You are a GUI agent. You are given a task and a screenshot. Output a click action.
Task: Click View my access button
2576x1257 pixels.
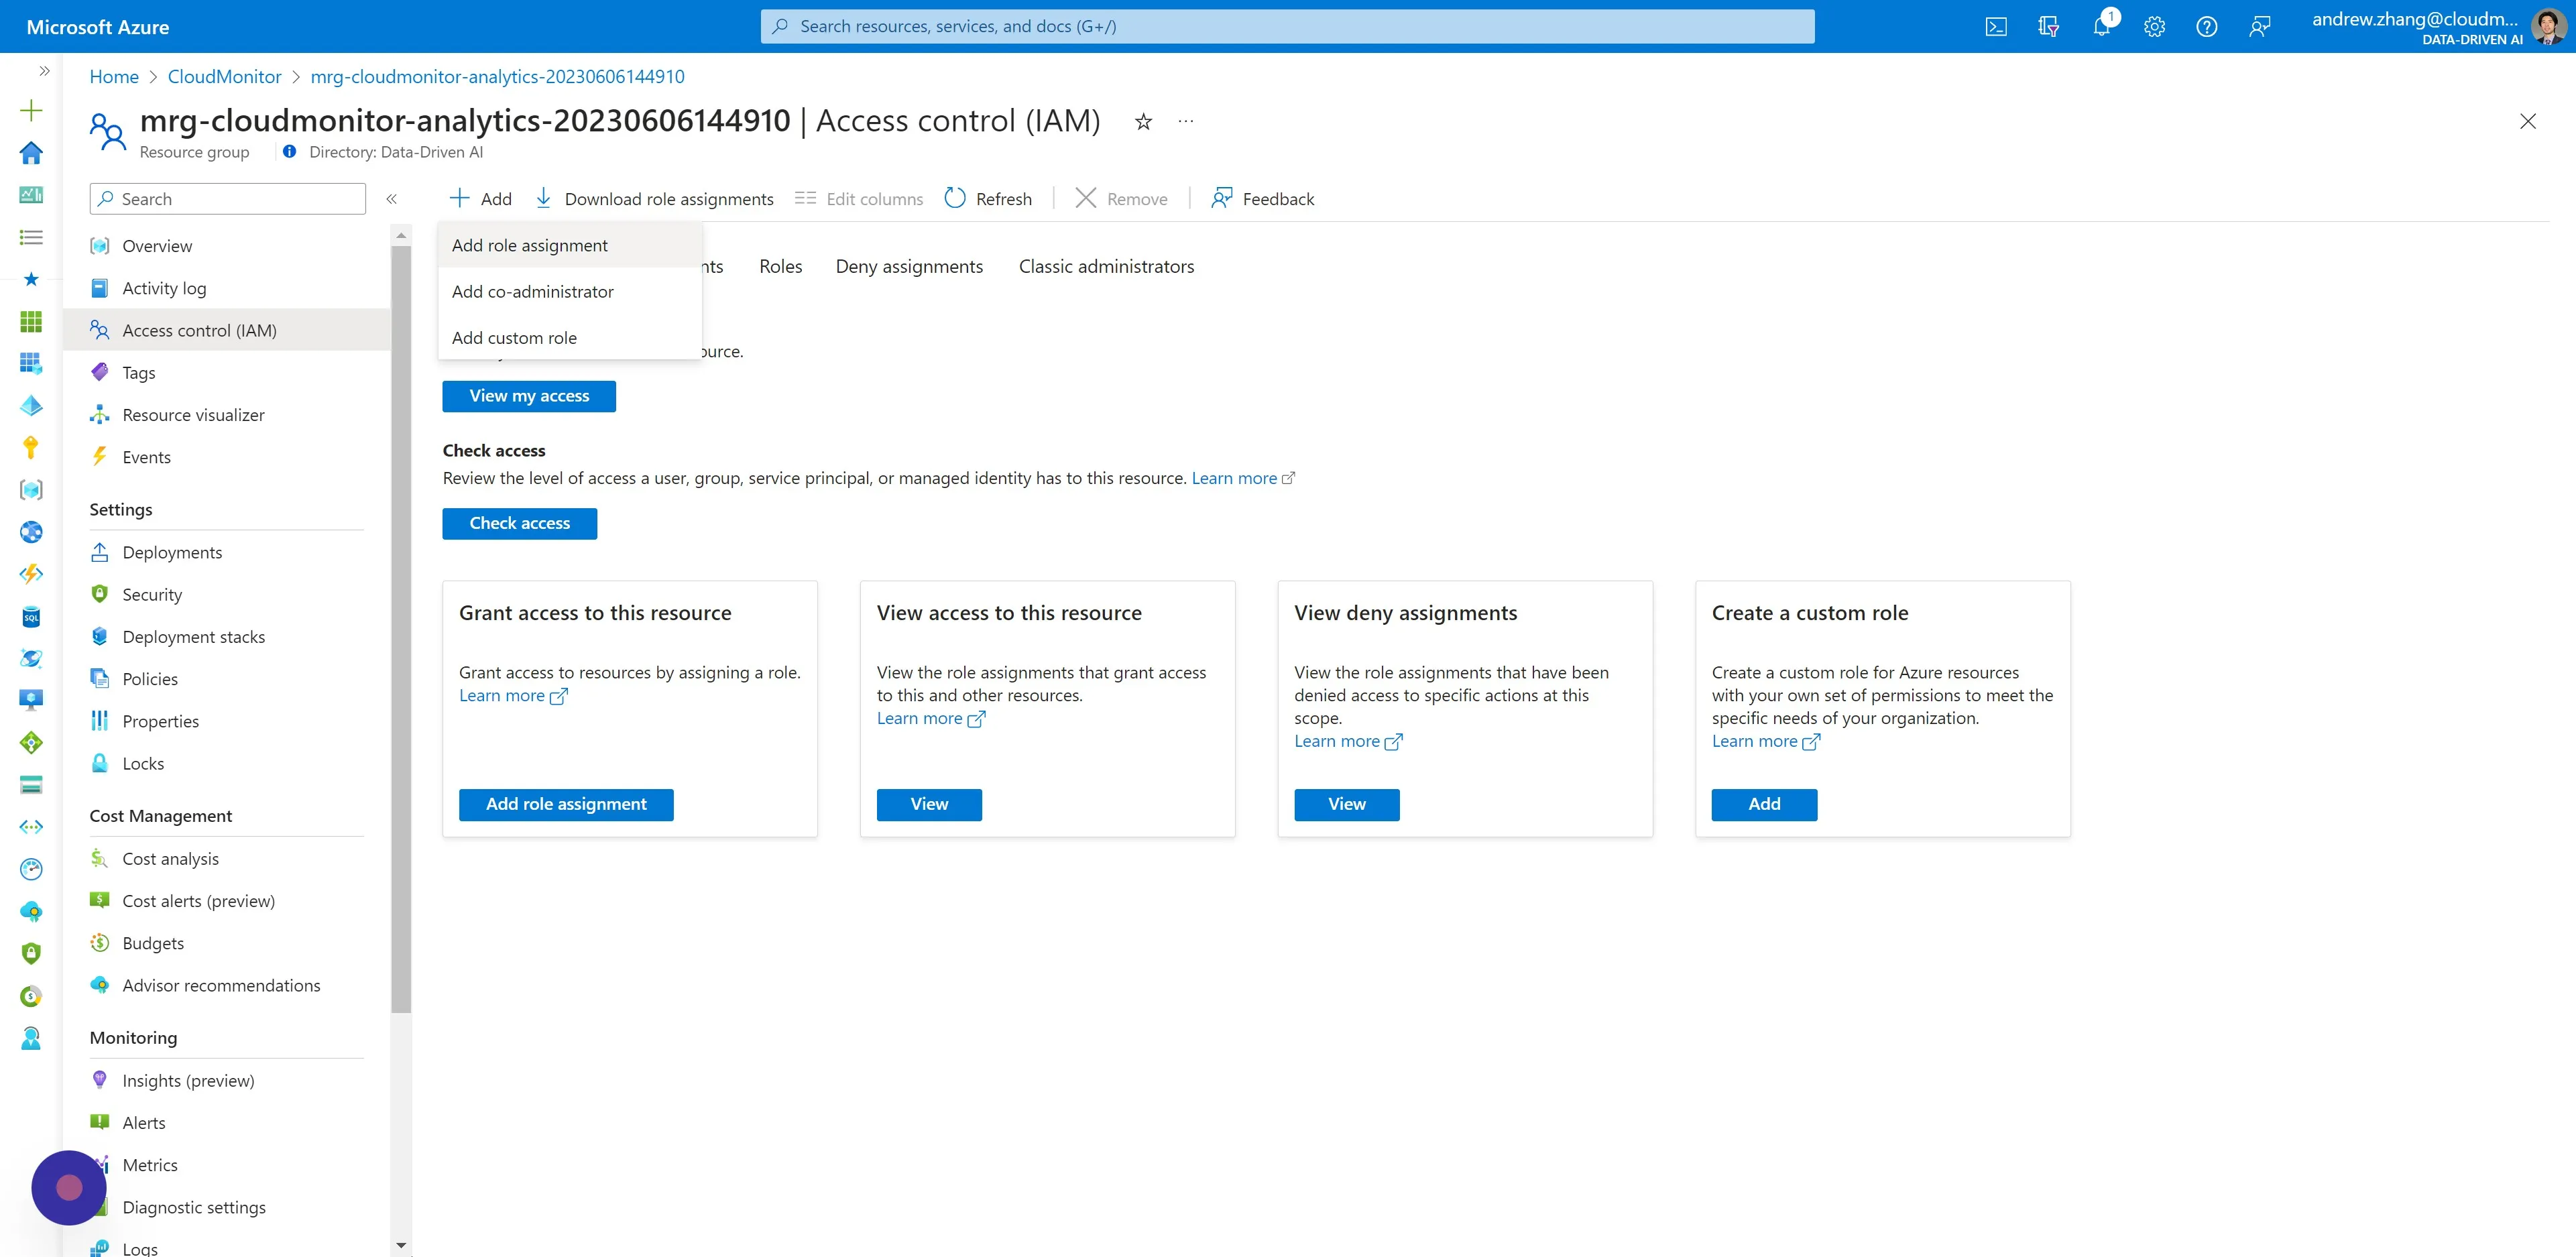[x=529, y=396]
